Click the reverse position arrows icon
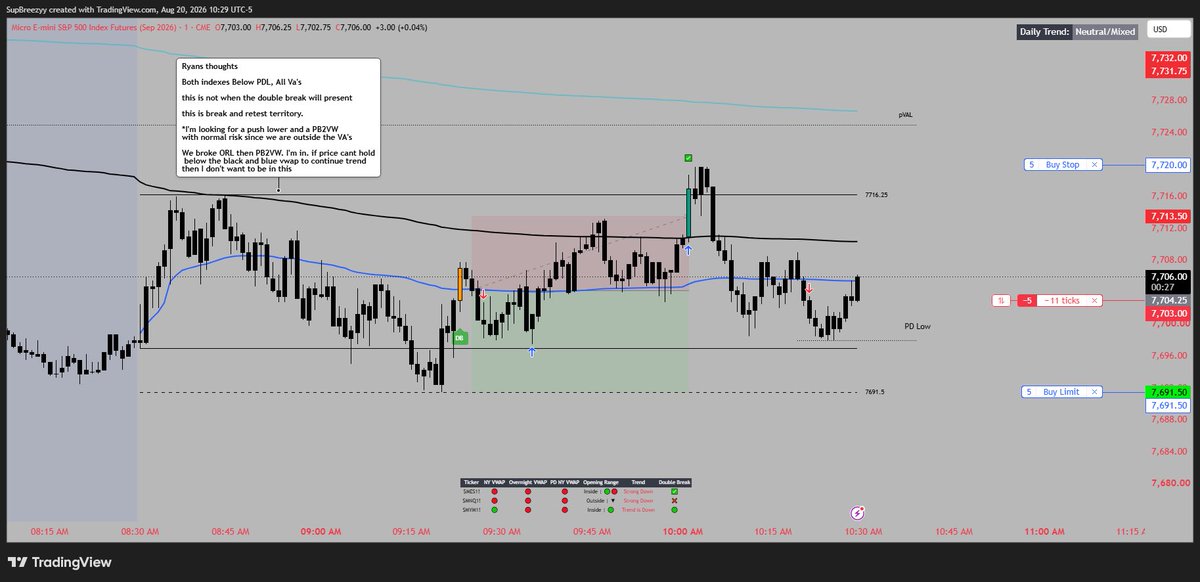This screenshot has width=1200, height=582. (x=1001, y=300)
